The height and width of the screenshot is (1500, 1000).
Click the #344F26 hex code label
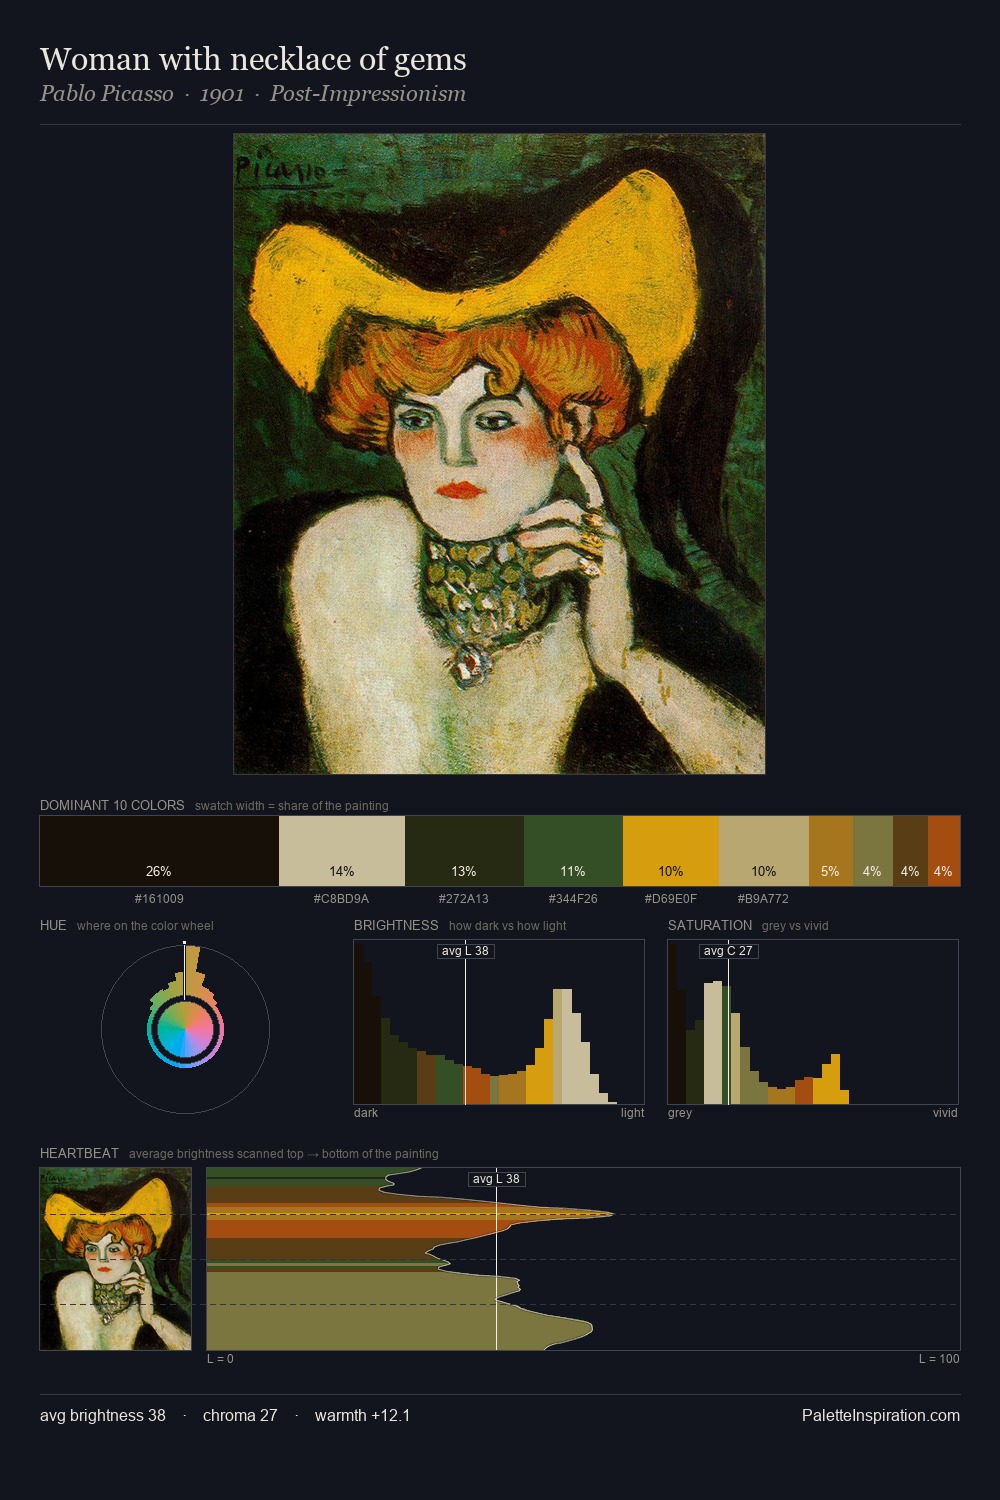573,899
